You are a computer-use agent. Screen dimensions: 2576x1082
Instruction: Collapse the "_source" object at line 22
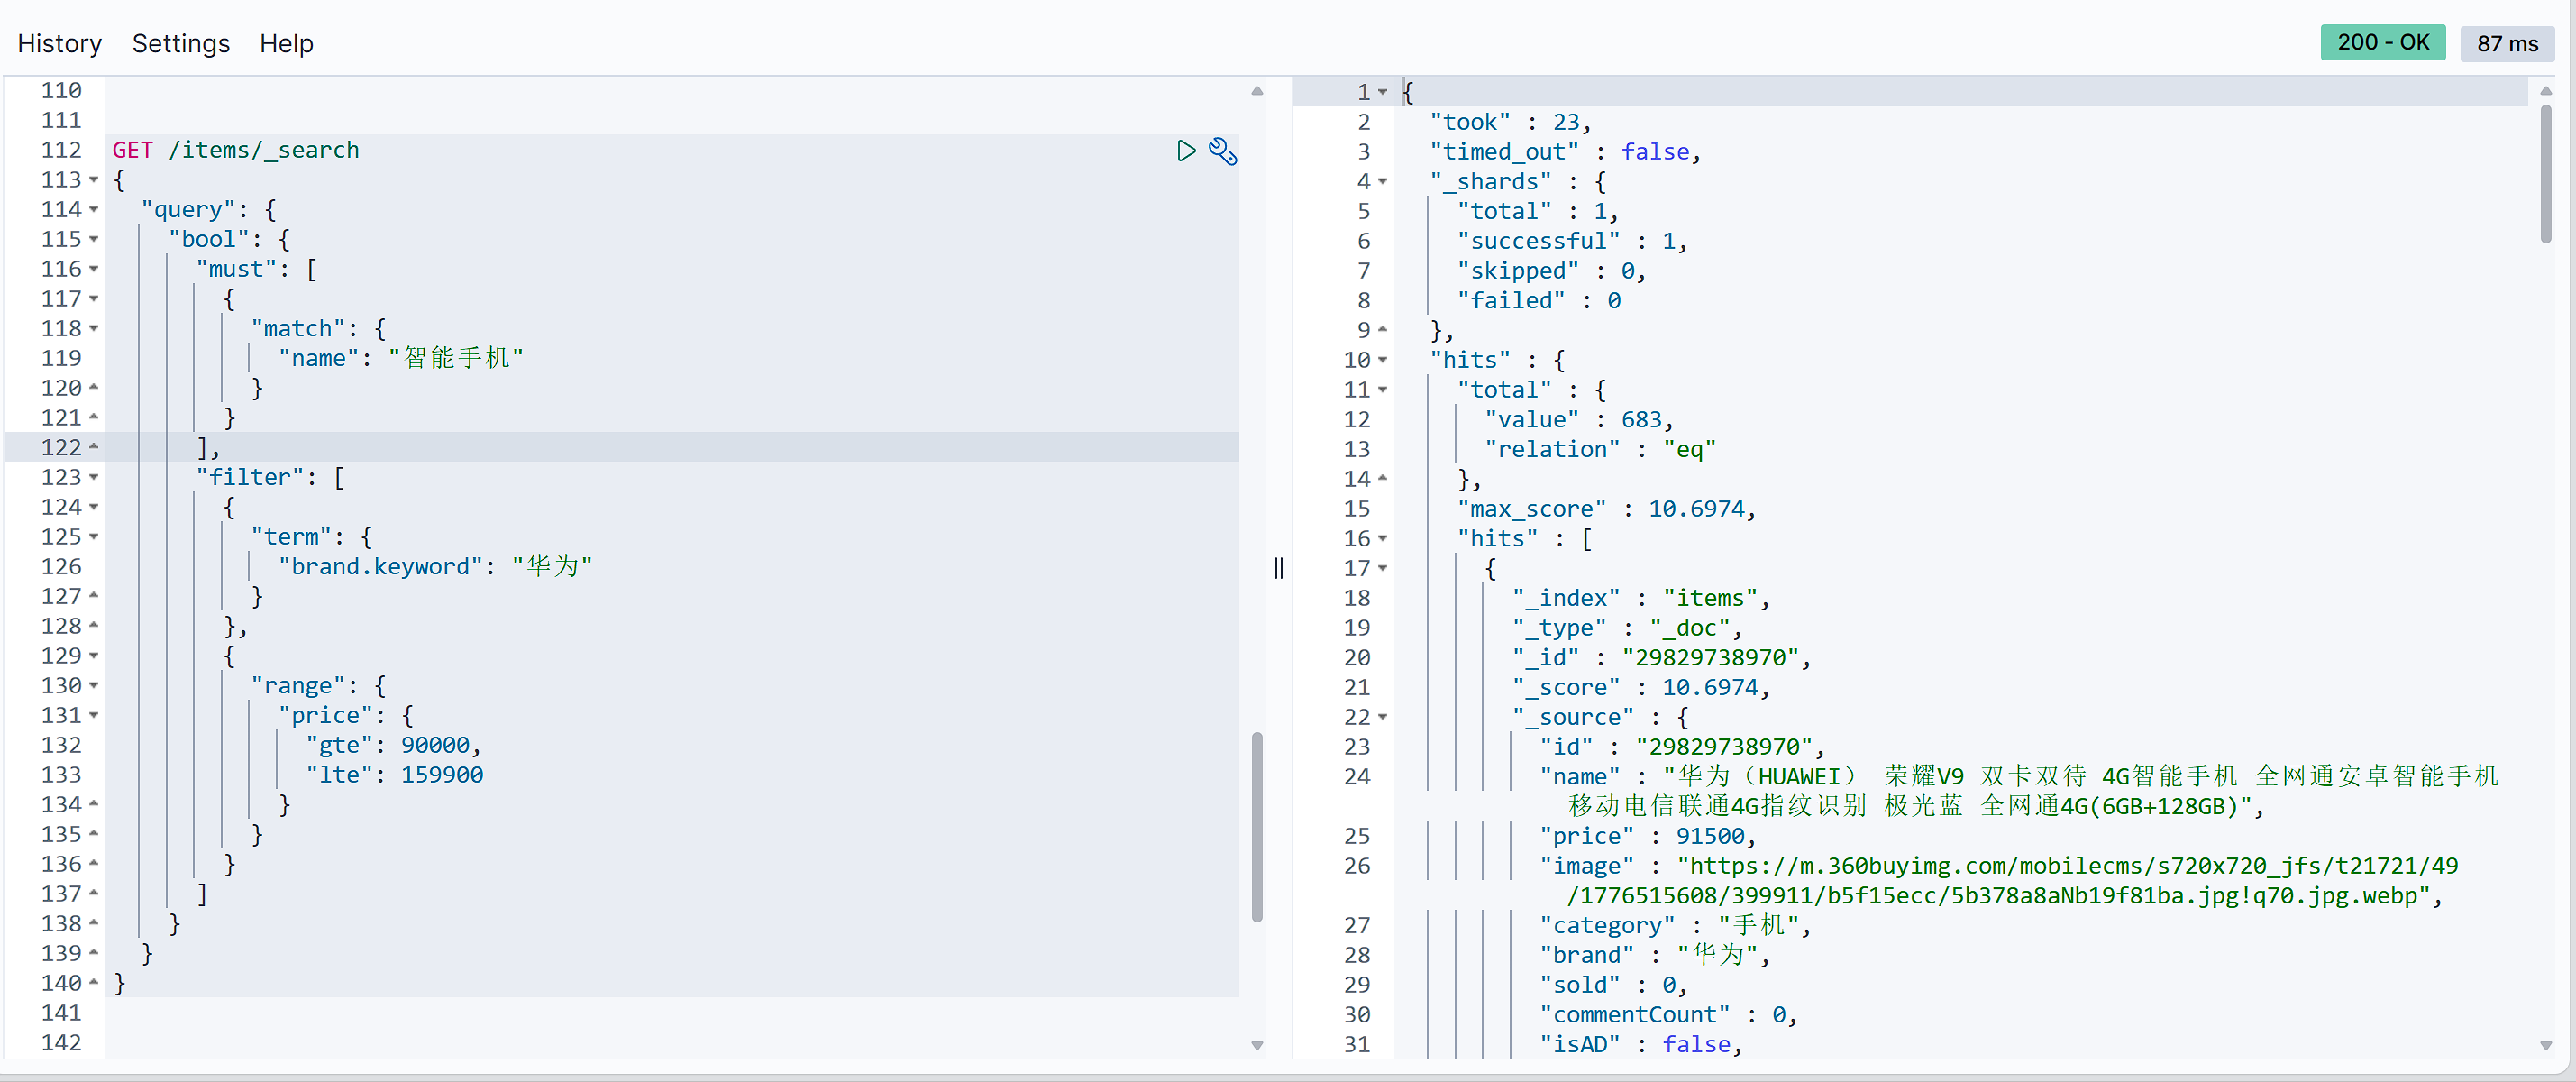coord(1383,717)
